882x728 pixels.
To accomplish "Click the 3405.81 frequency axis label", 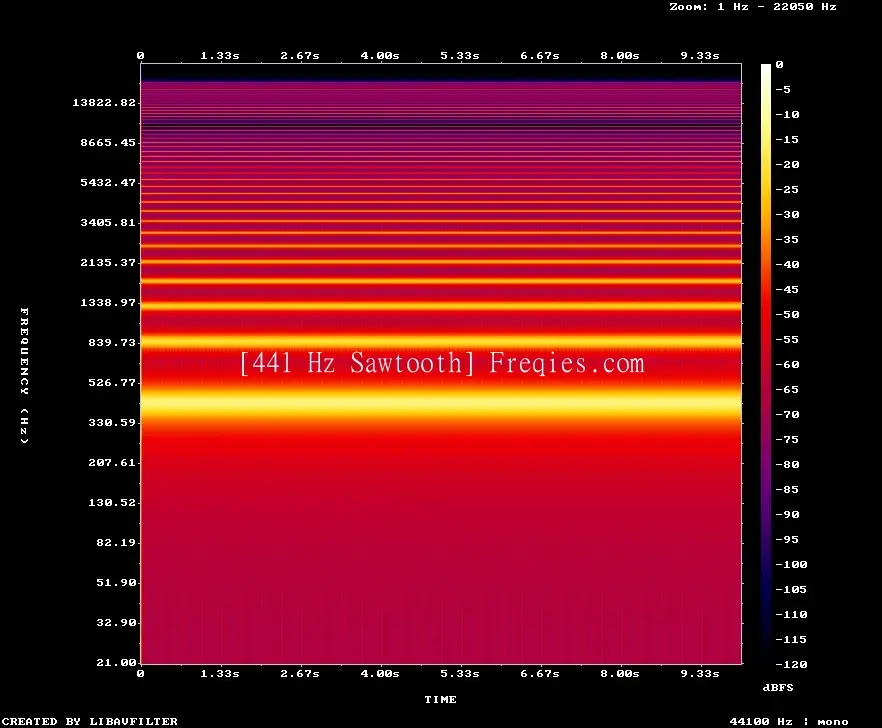I will point(108,222).
